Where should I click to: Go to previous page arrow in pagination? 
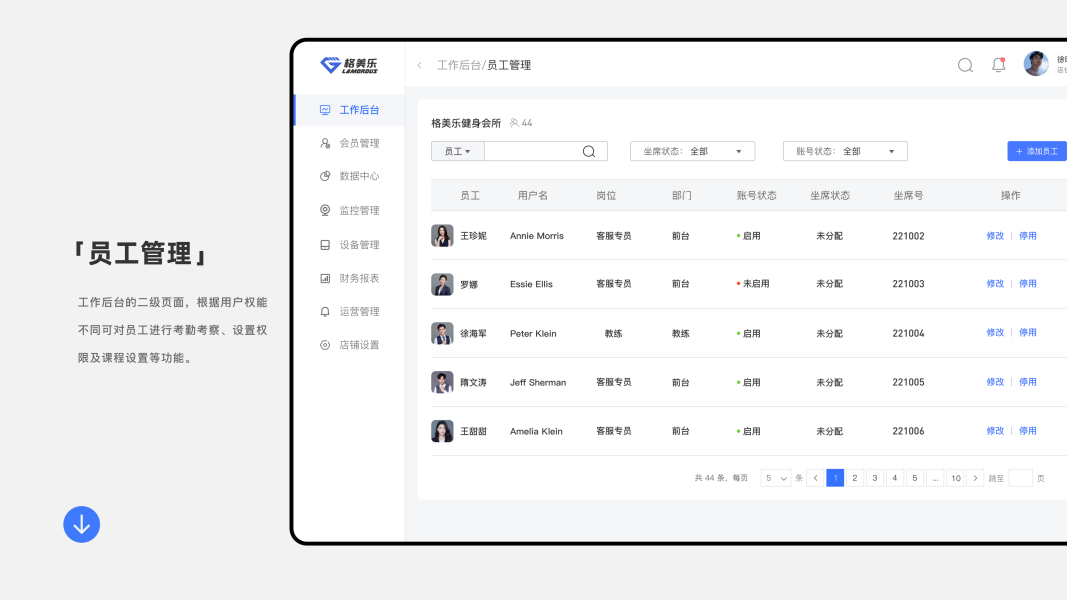pyautogui.click(x=815, y=478)
